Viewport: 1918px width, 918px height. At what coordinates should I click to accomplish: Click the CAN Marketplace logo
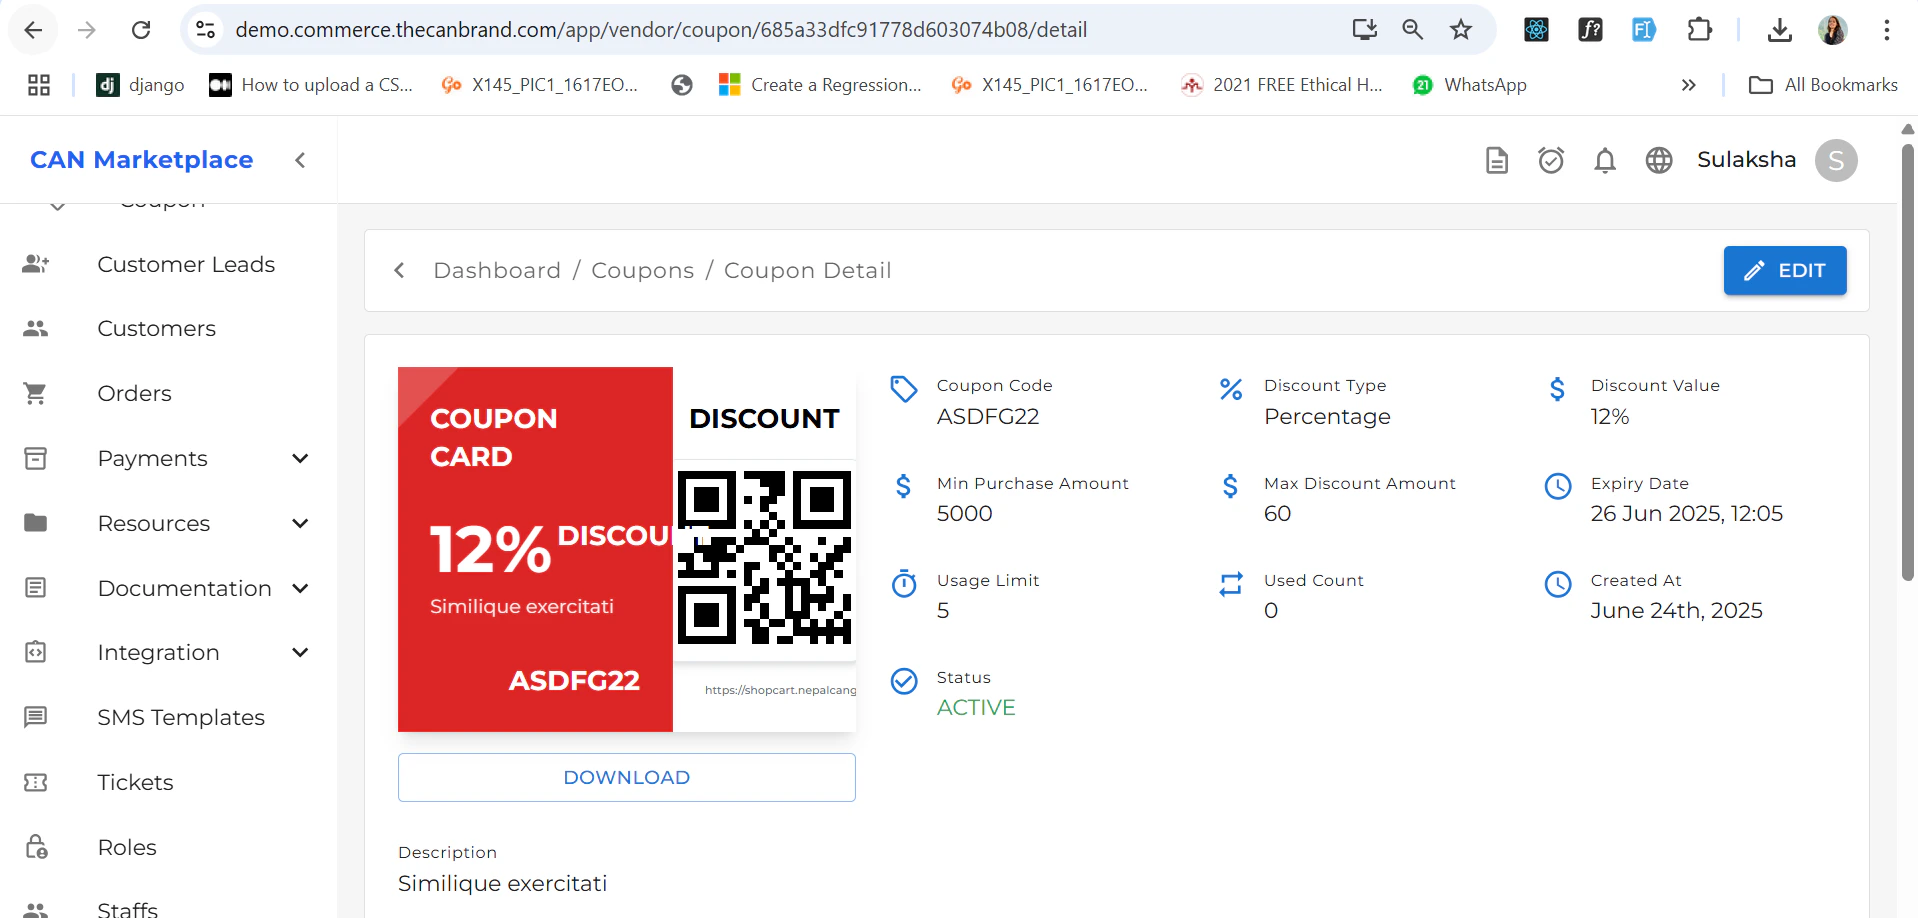pos(142,160)
